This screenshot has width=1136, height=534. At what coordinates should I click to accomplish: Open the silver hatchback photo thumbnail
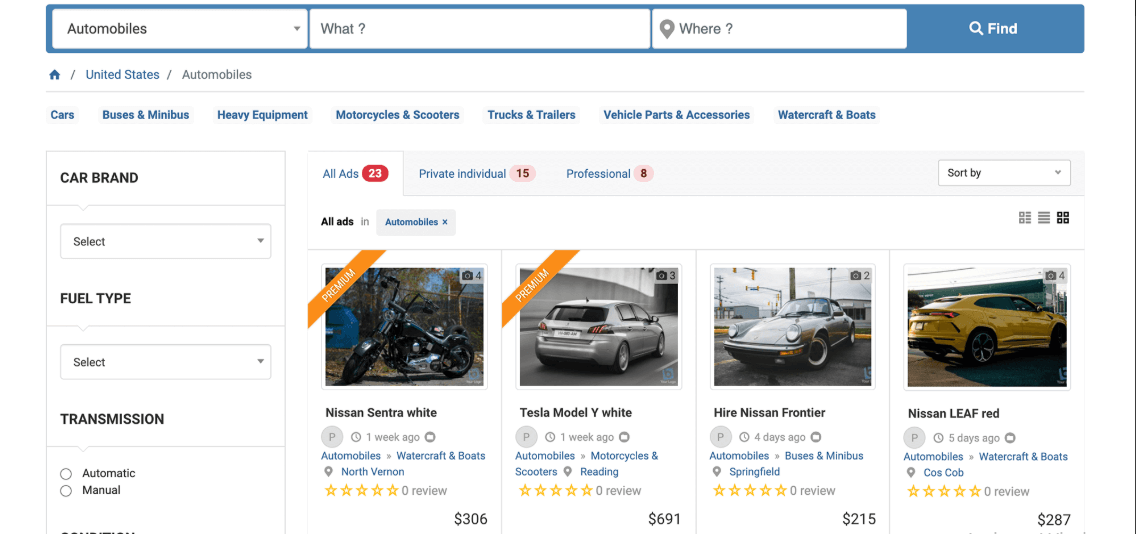coord(598,327)
